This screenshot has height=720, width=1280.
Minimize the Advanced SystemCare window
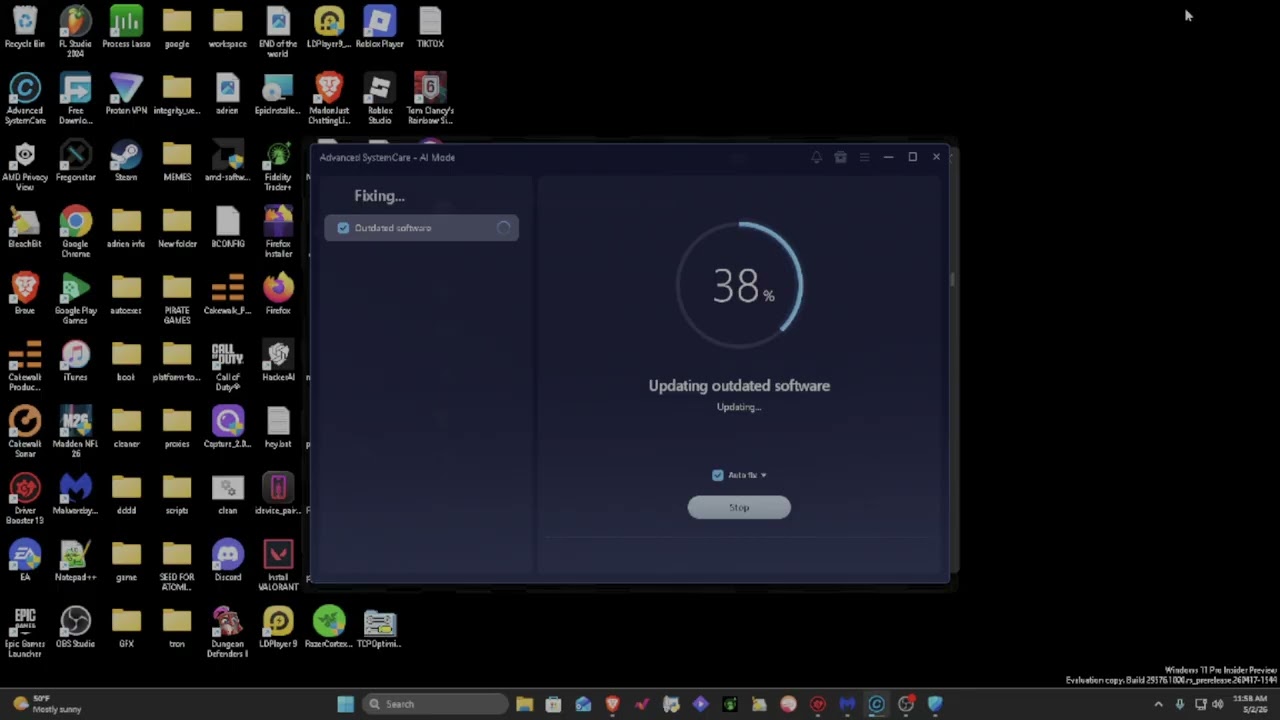pos(888,157)
